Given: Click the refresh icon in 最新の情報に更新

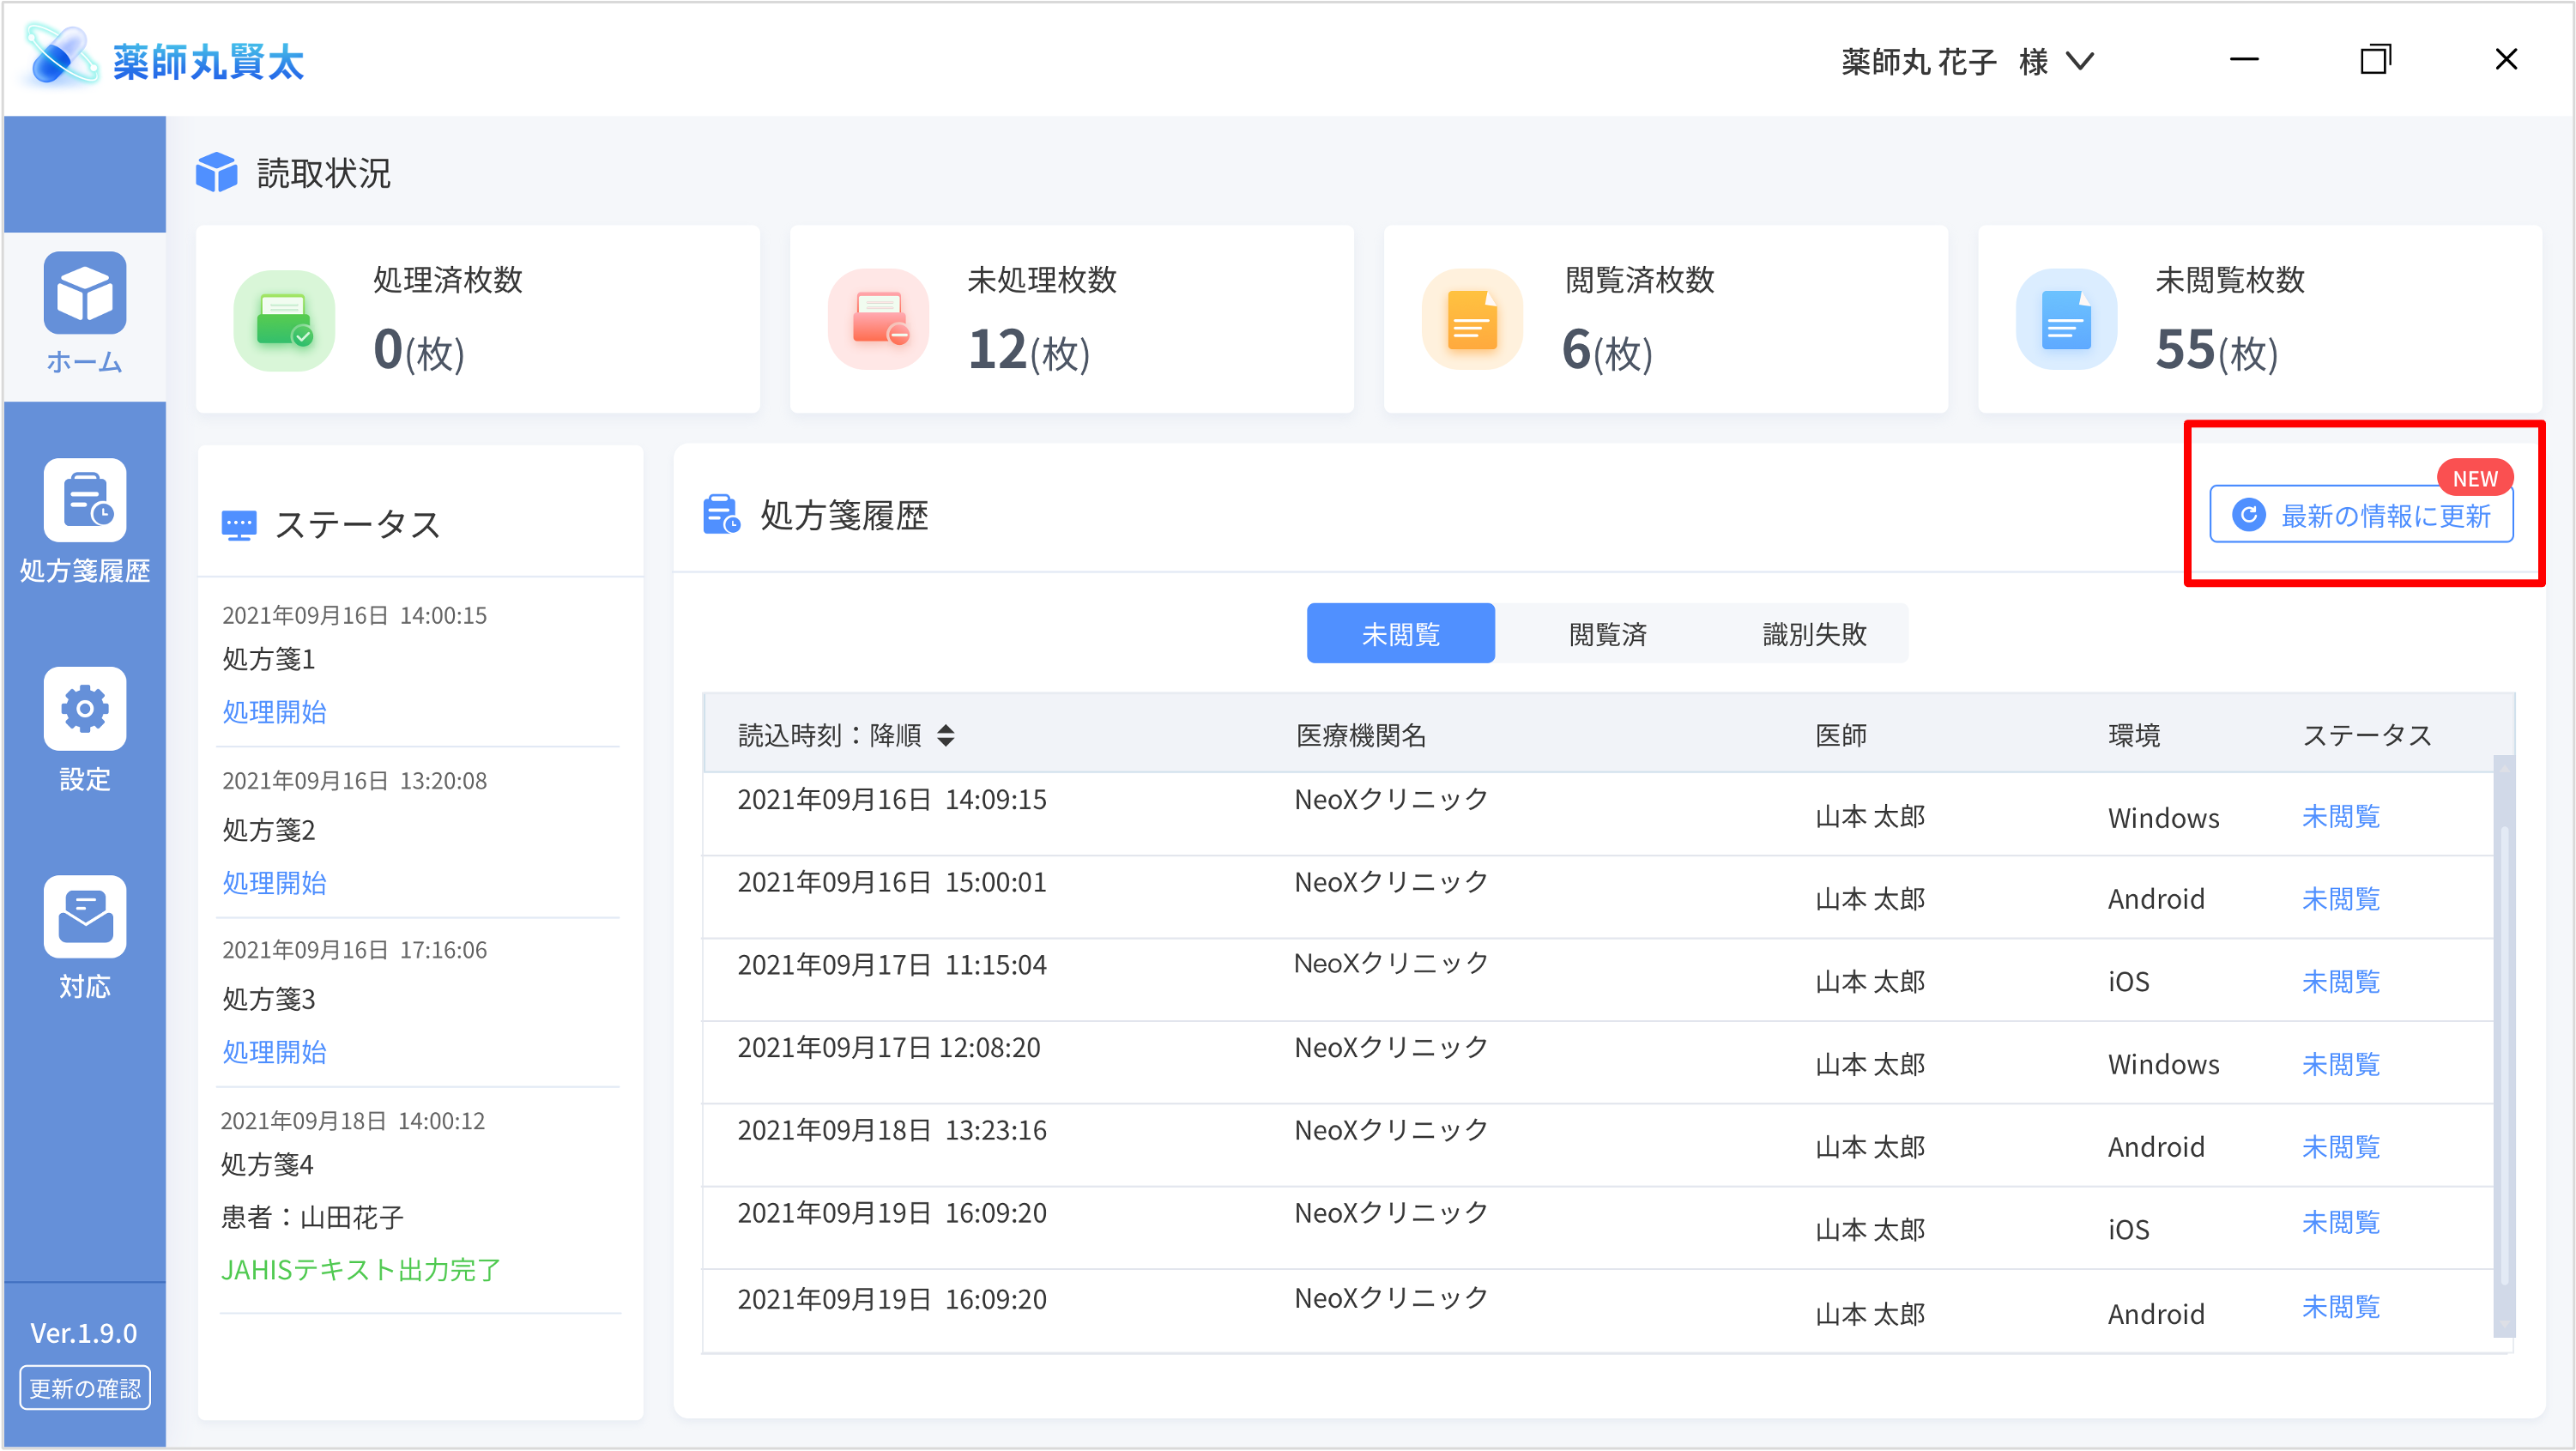Looking at the screenshot, I should pos(2249,515).
